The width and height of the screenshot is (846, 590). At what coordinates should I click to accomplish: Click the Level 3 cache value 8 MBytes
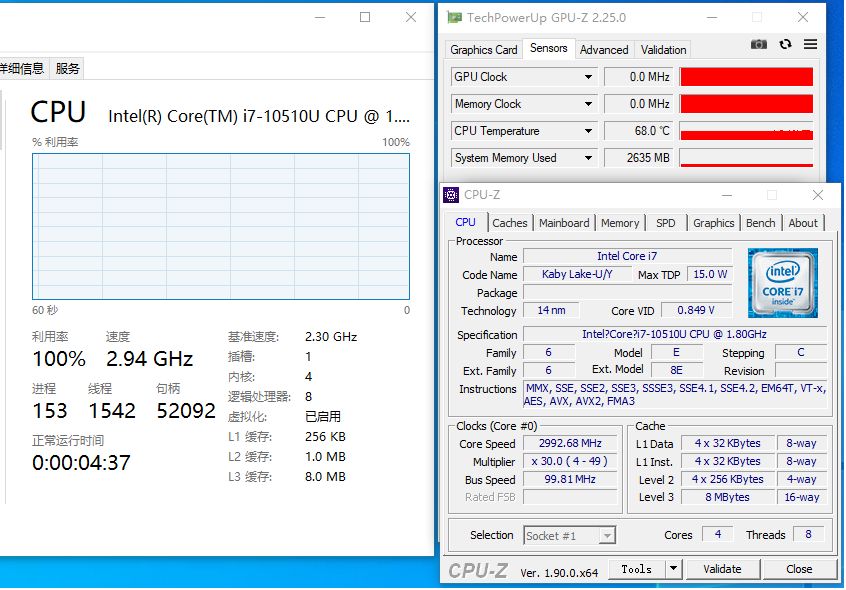click(x=727, y=497)
